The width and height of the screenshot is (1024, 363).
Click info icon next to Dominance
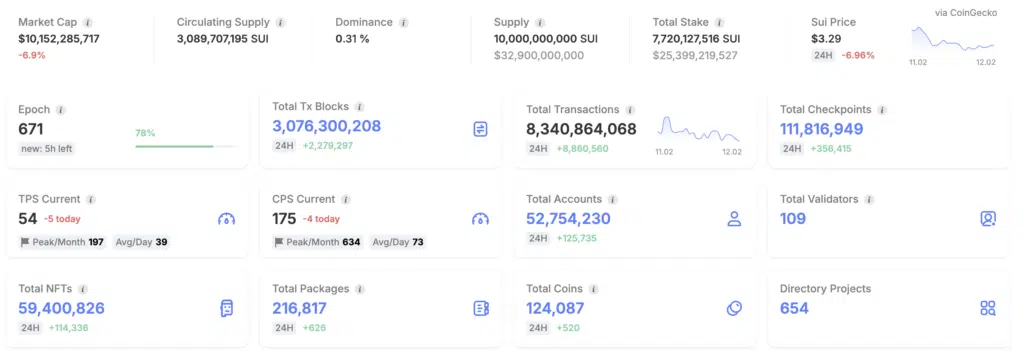tap(404, 22)
